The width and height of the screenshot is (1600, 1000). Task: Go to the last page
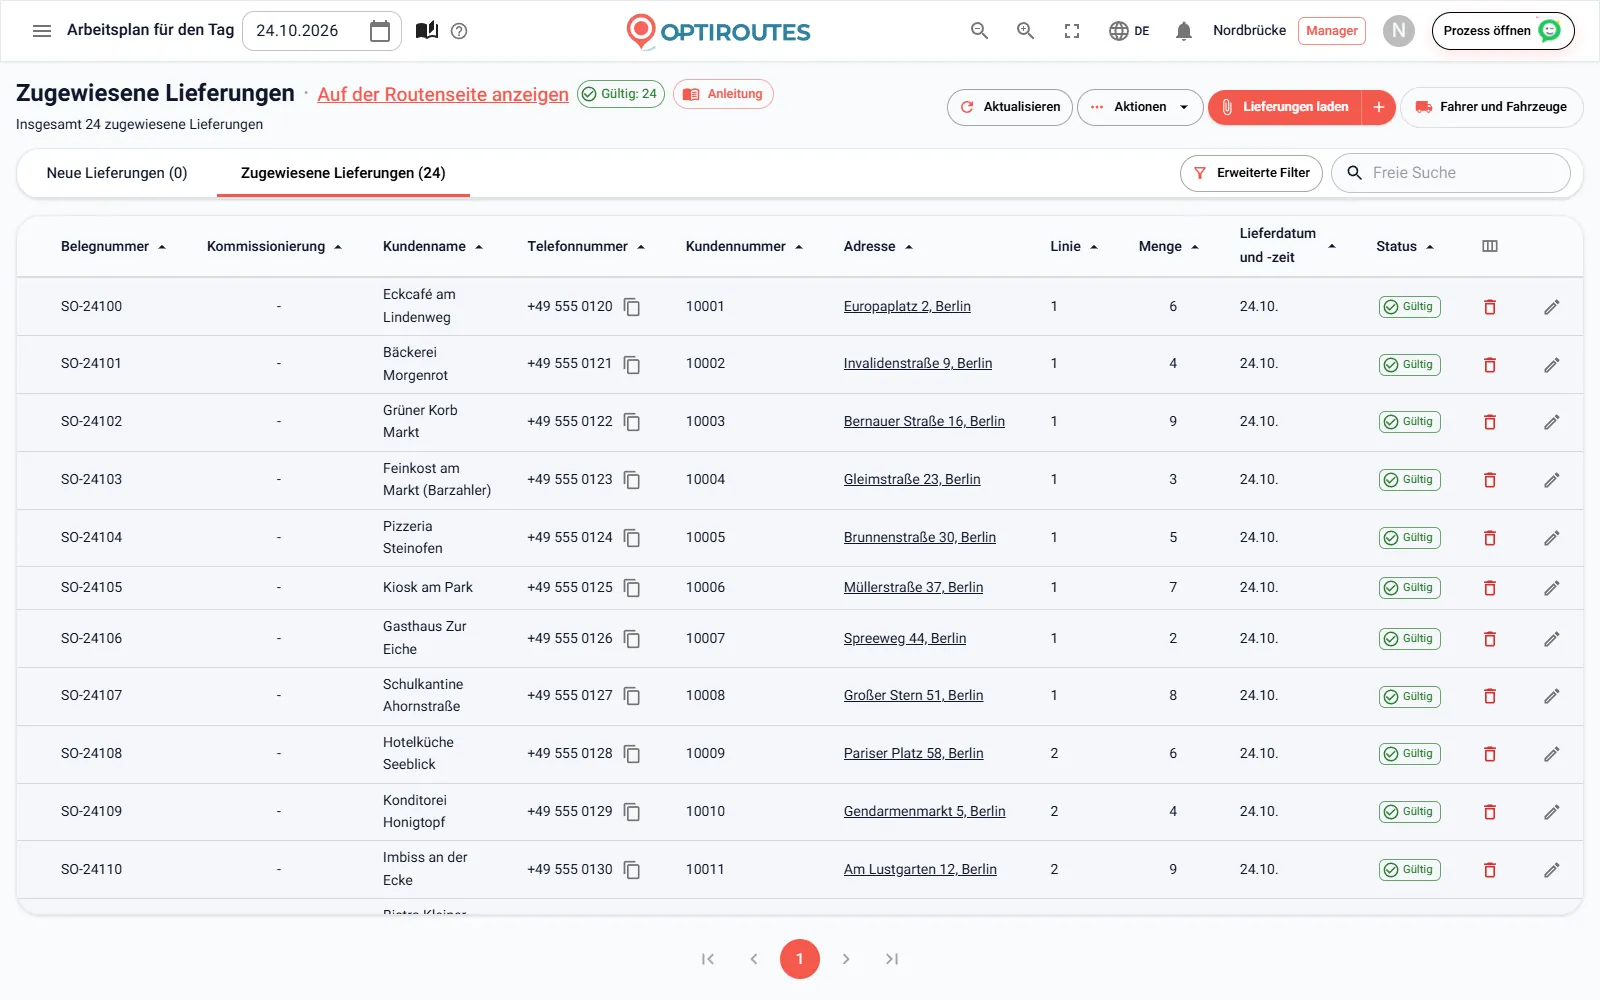pyautogui.click(x=892, y=959)
